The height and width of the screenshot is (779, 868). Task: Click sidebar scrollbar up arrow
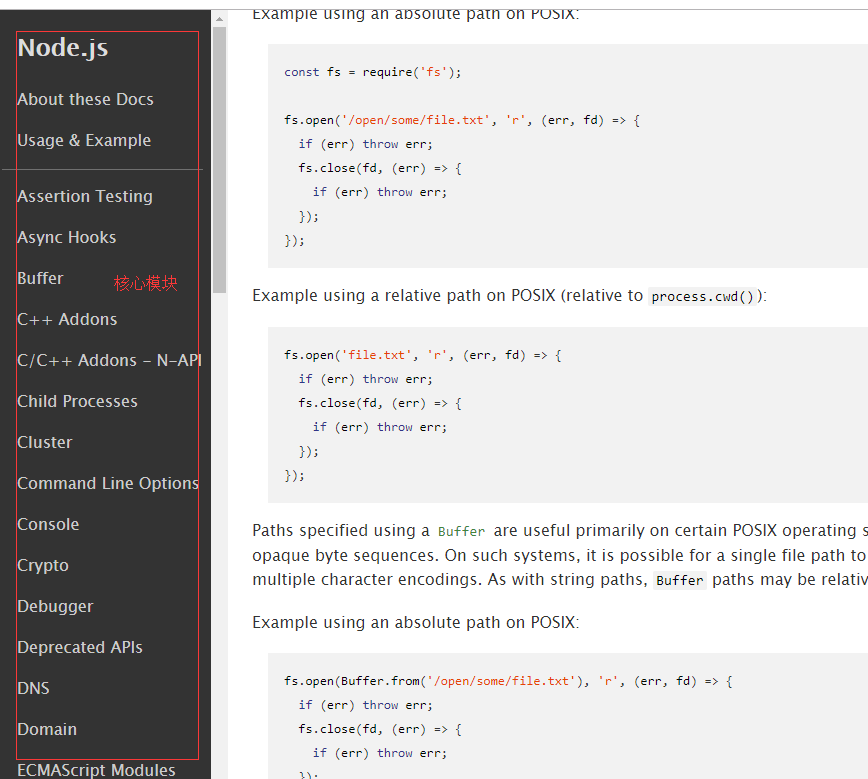tap(219, 19)
